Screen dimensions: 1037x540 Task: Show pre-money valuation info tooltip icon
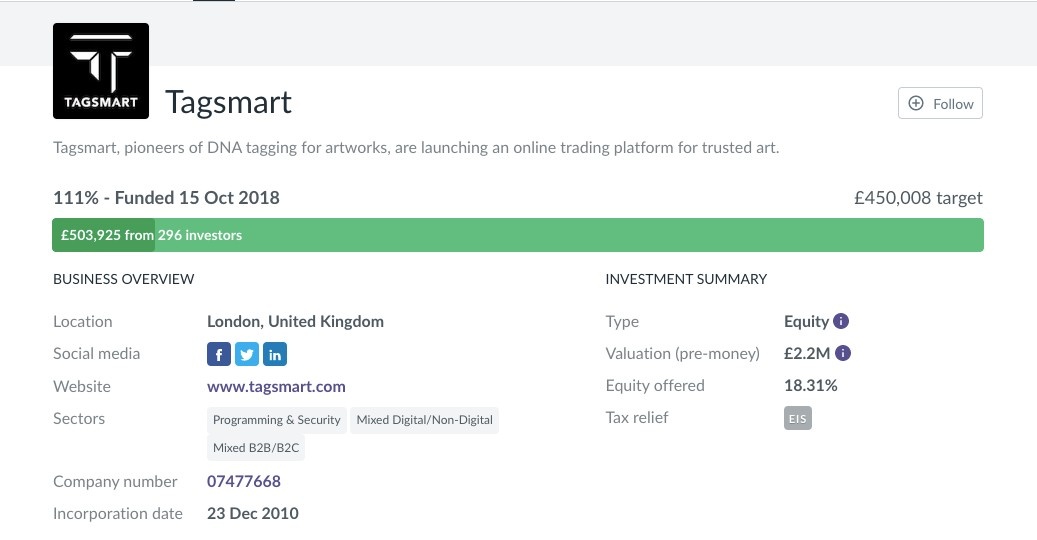coord(843,354)
